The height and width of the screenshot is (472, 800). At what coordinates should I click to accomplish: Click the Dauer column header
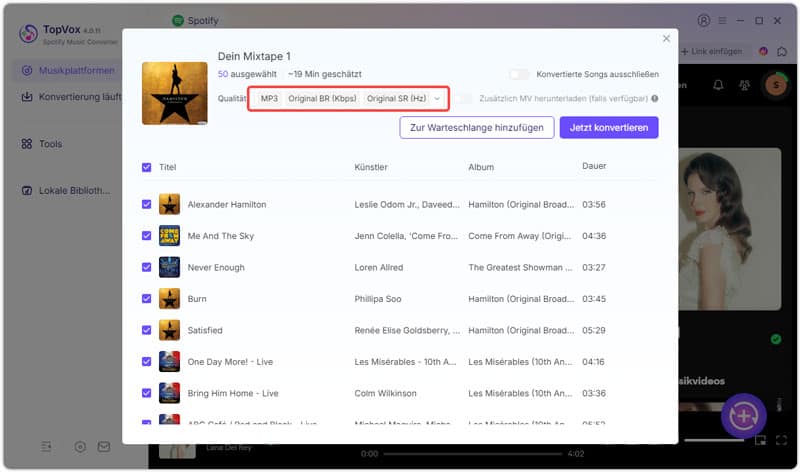tap(594, 166)
